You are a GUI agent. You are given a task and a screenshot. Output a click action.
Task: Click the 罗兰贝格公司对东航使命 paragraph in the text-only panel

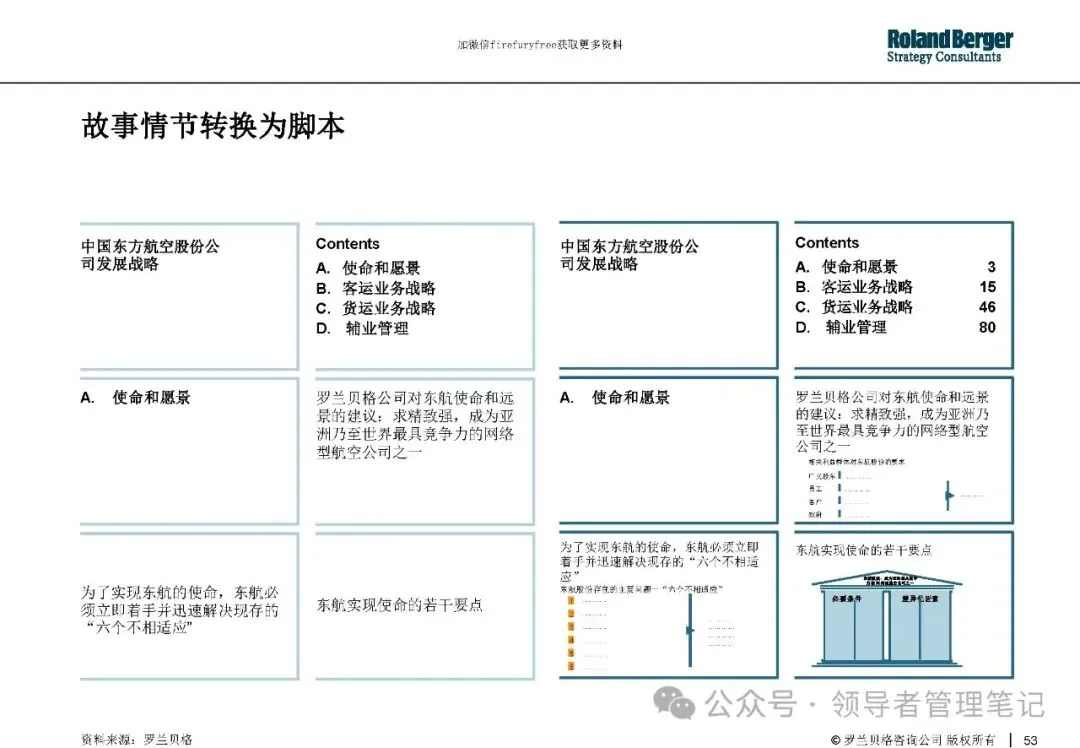pos(415,425)
